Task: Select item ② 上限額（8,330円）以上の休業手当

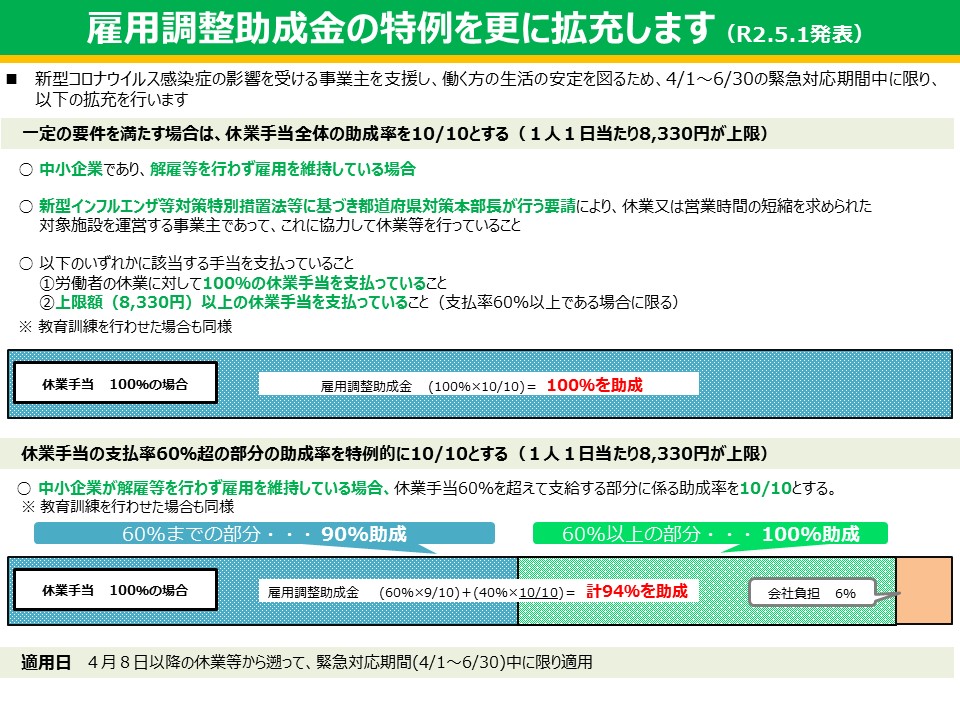Action: click(x=230, y=301)
